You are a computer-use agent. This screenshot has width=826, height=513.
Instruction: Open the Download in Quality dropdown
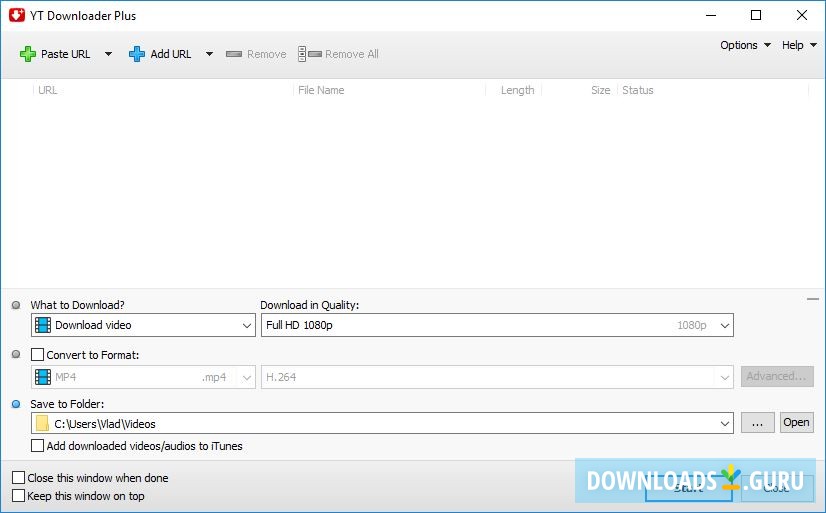click(x=497, y=325)
